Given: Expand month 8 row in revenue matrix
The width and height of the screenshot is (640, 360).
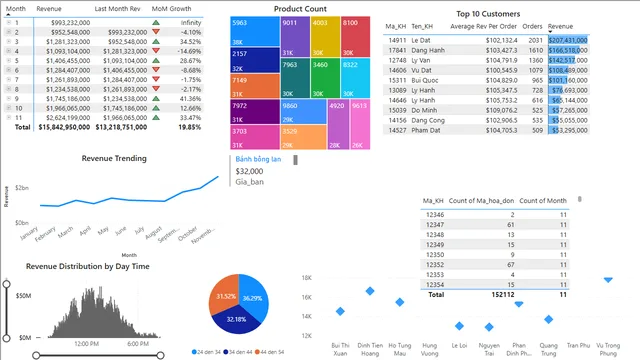Looking at the screenshot, I should point(9,89).
